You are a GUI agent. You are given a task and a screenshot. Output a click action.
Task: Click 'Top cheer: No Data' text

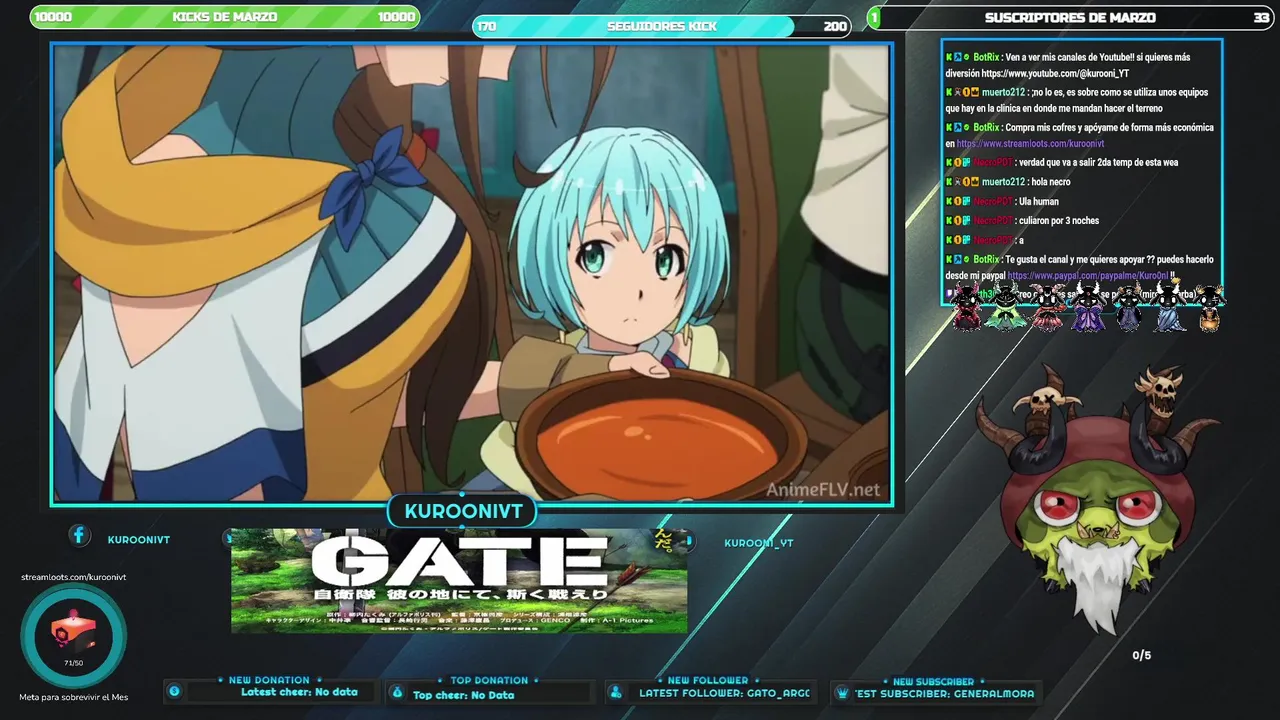click(463, 695)
